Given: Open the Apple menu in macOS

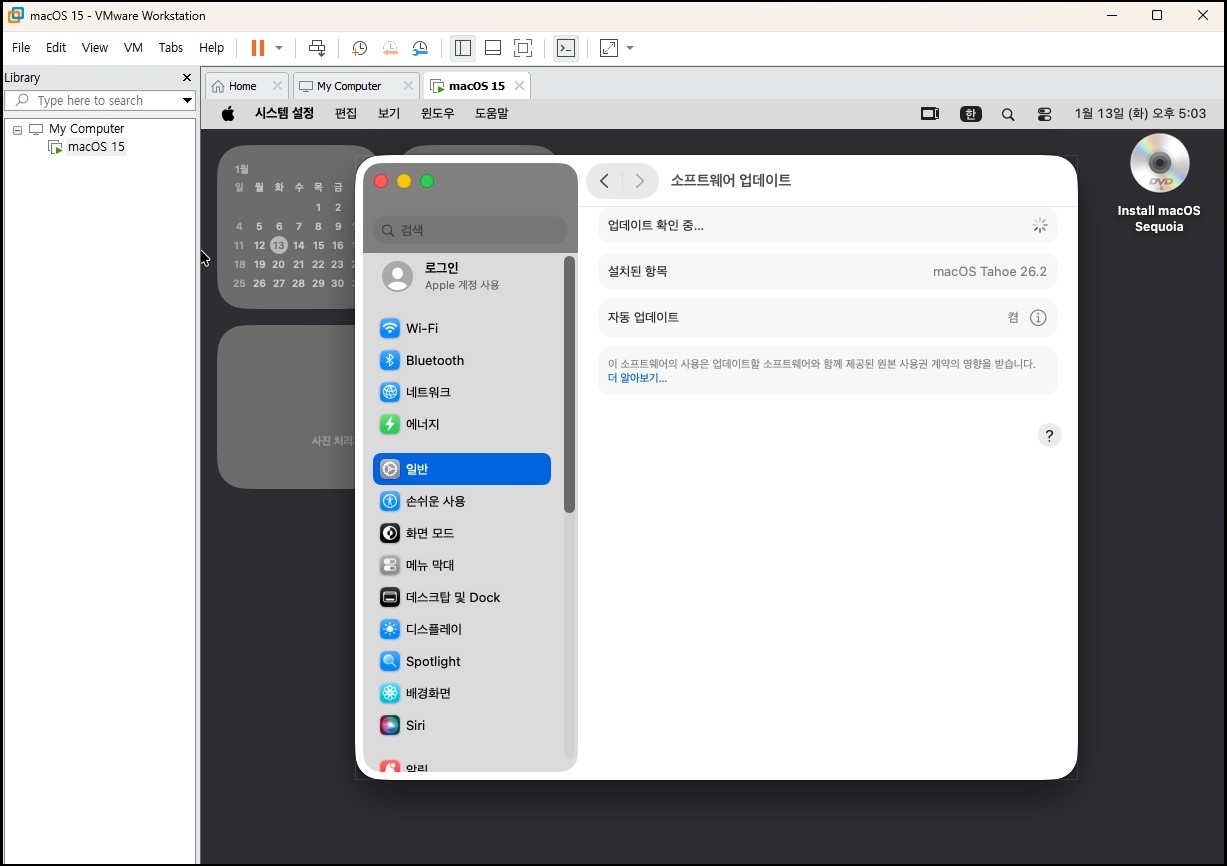Looking at the screenshot, I should point(228,114).
